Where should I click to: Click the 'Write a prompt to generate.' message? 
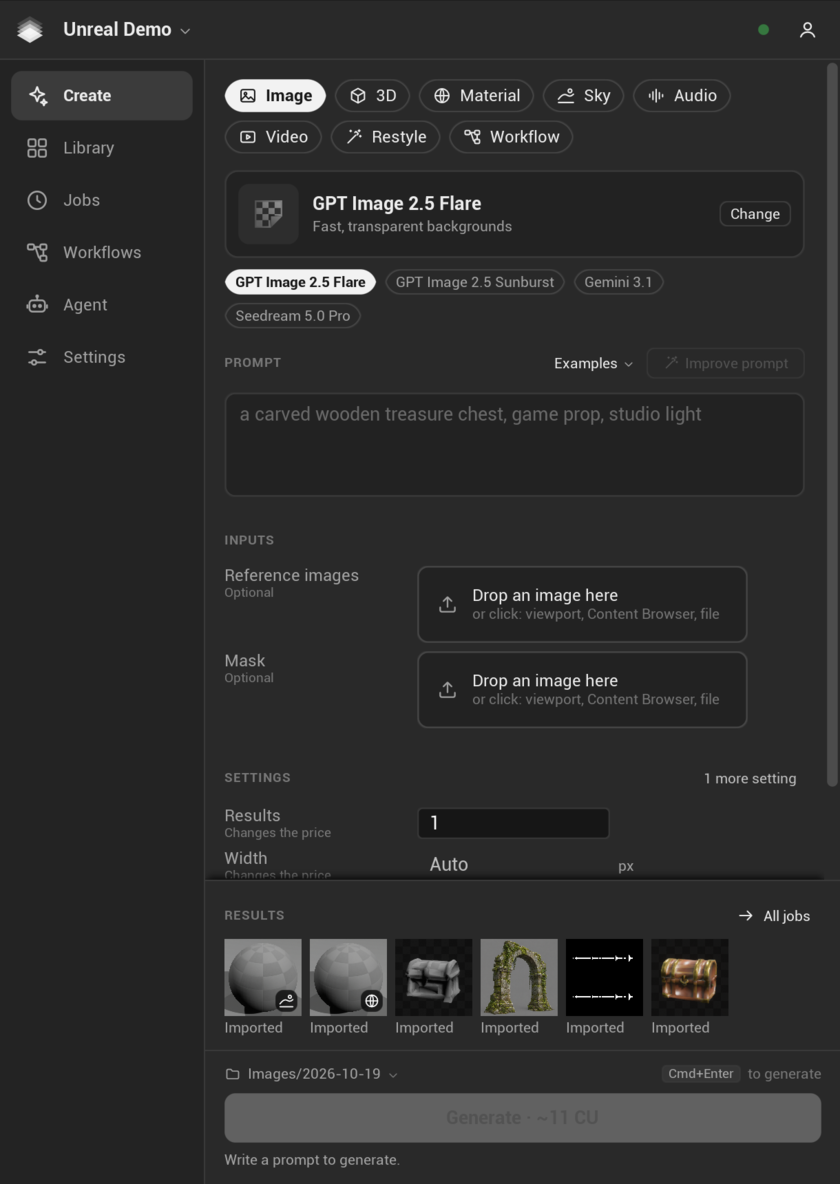pos(312,1160)
